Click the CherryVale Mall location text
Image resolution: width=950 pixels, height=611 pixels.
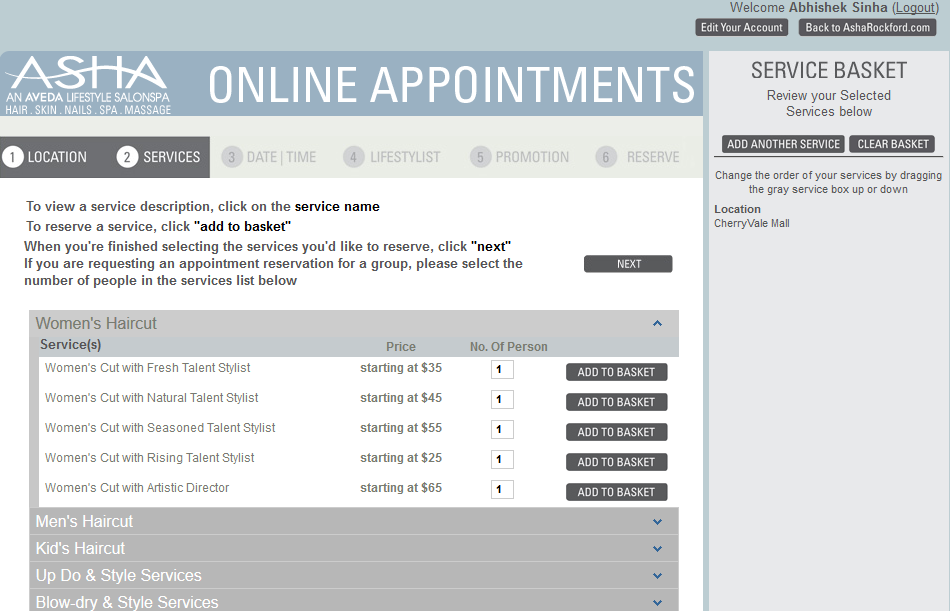pyautogui.click(x=752, y=224)
